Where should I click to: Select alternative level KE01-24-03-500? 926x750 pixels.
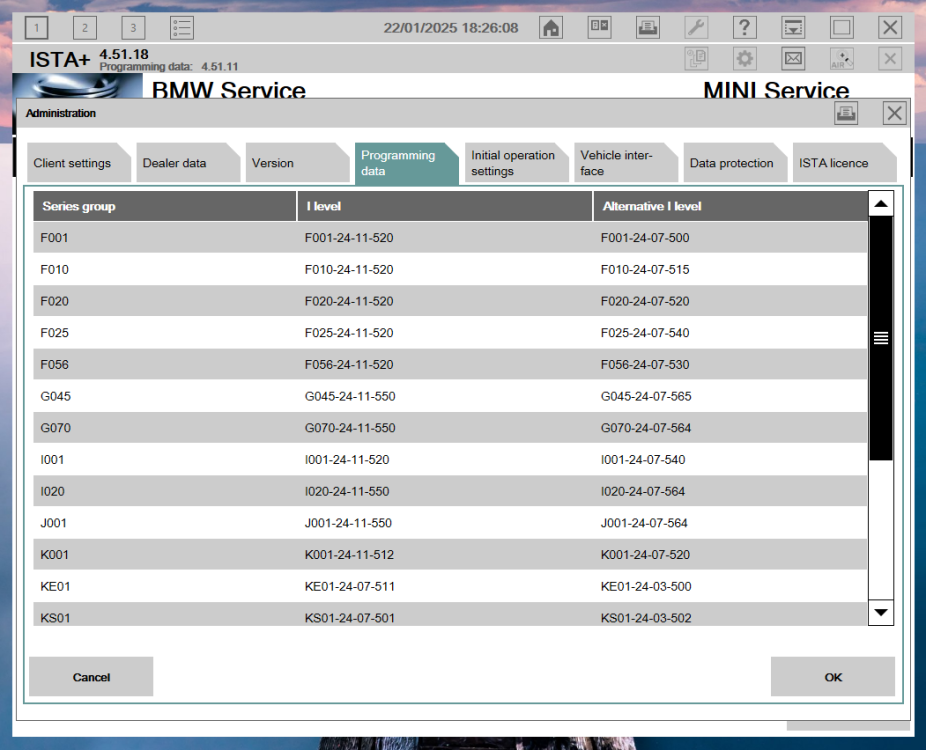tap(646, 586)
